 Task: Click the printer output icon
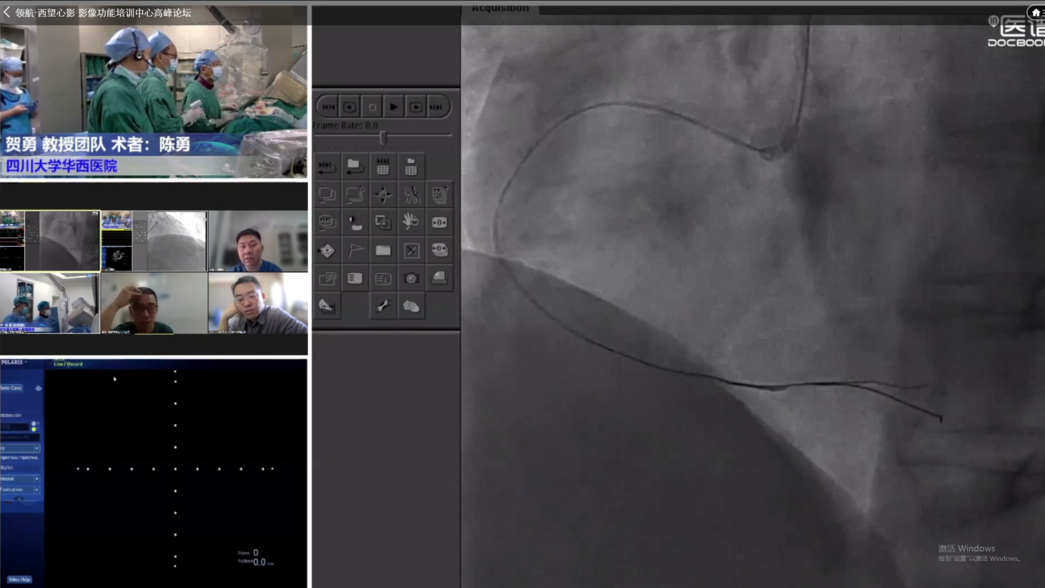(x=439, y=278)
